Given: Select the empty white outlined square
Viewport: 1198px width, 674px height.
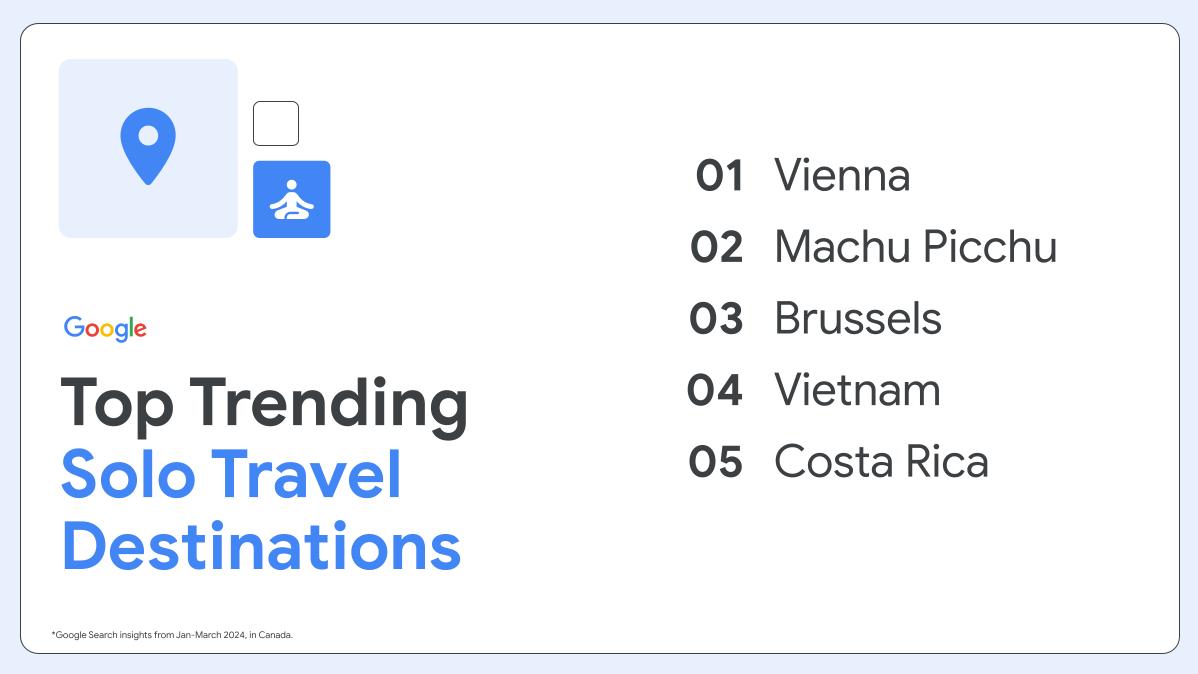Looking at the screenshot, I should tap(276, 123).
